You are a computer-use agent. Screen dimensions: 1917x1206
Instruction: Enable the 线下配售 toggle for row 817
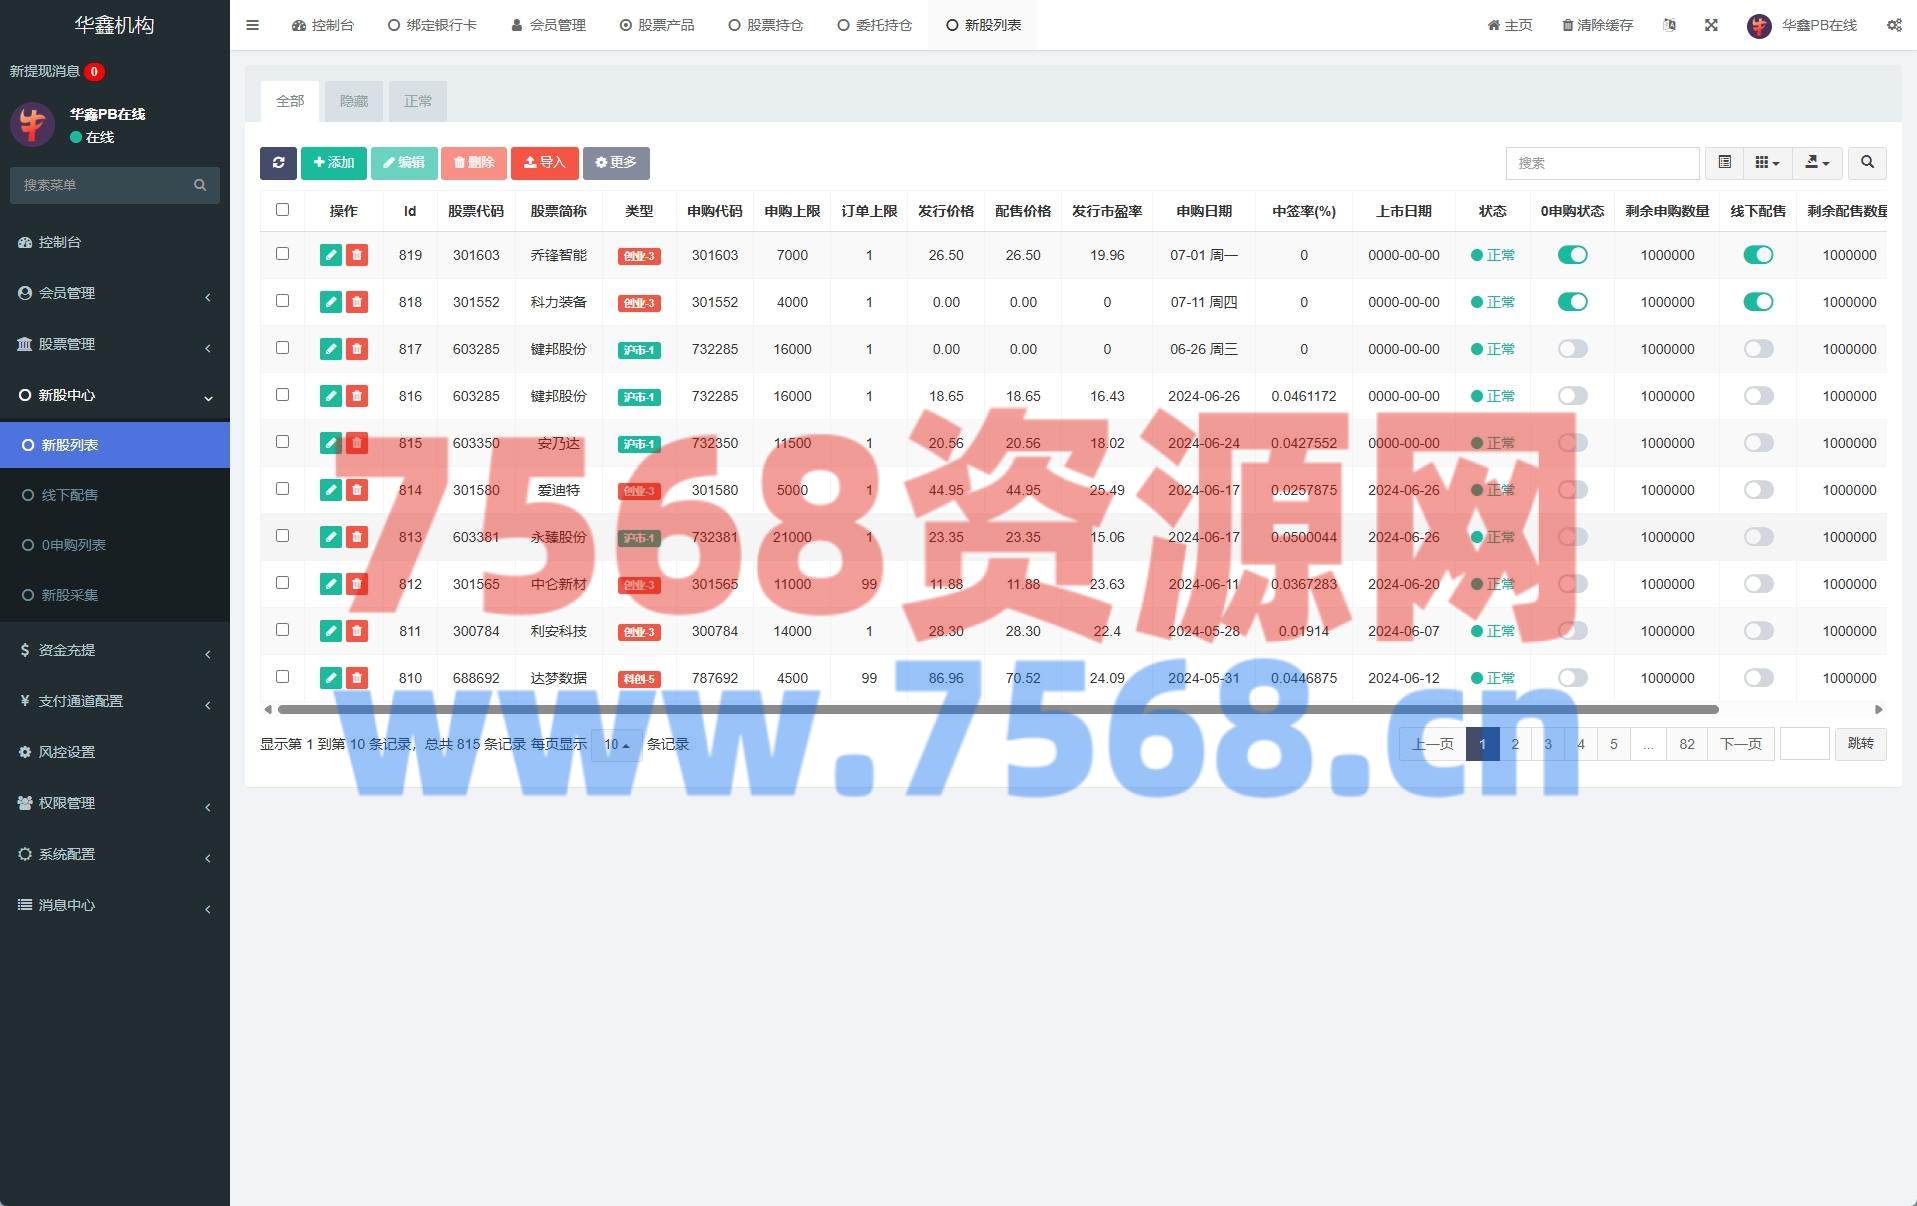click(x=1758, y=349)
